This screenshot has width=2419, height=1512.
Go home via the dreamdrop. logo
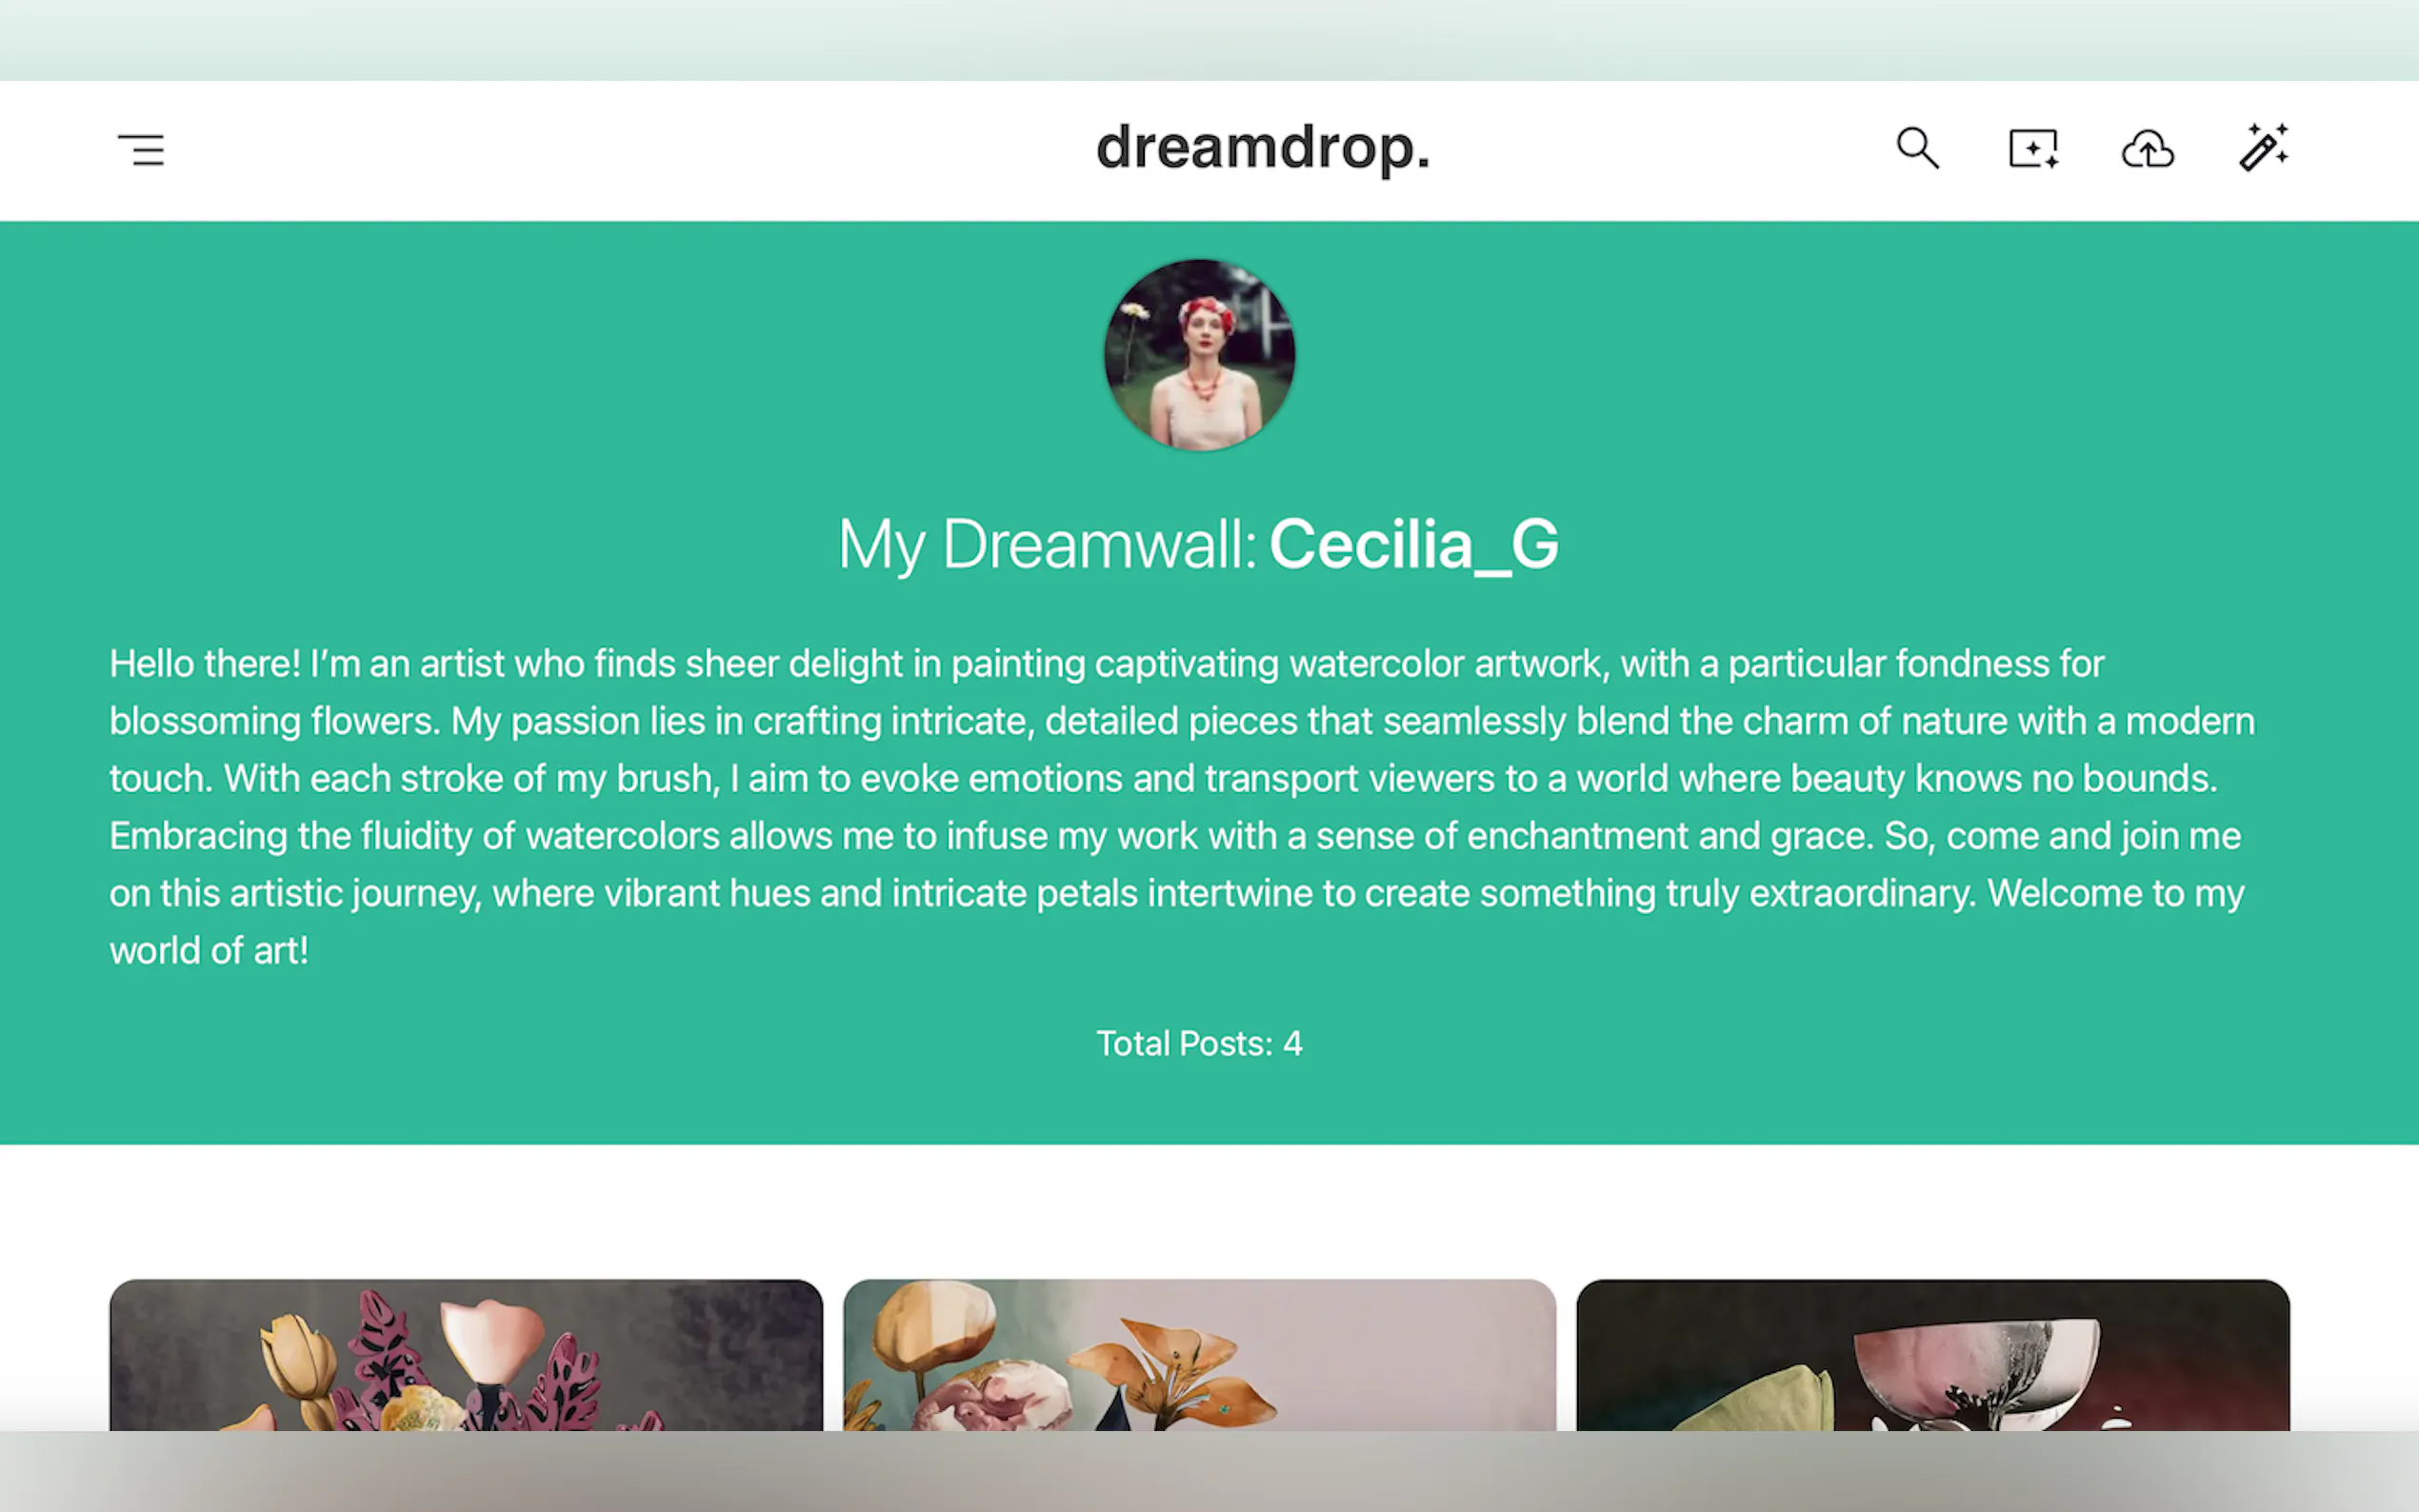(1262, 149)
